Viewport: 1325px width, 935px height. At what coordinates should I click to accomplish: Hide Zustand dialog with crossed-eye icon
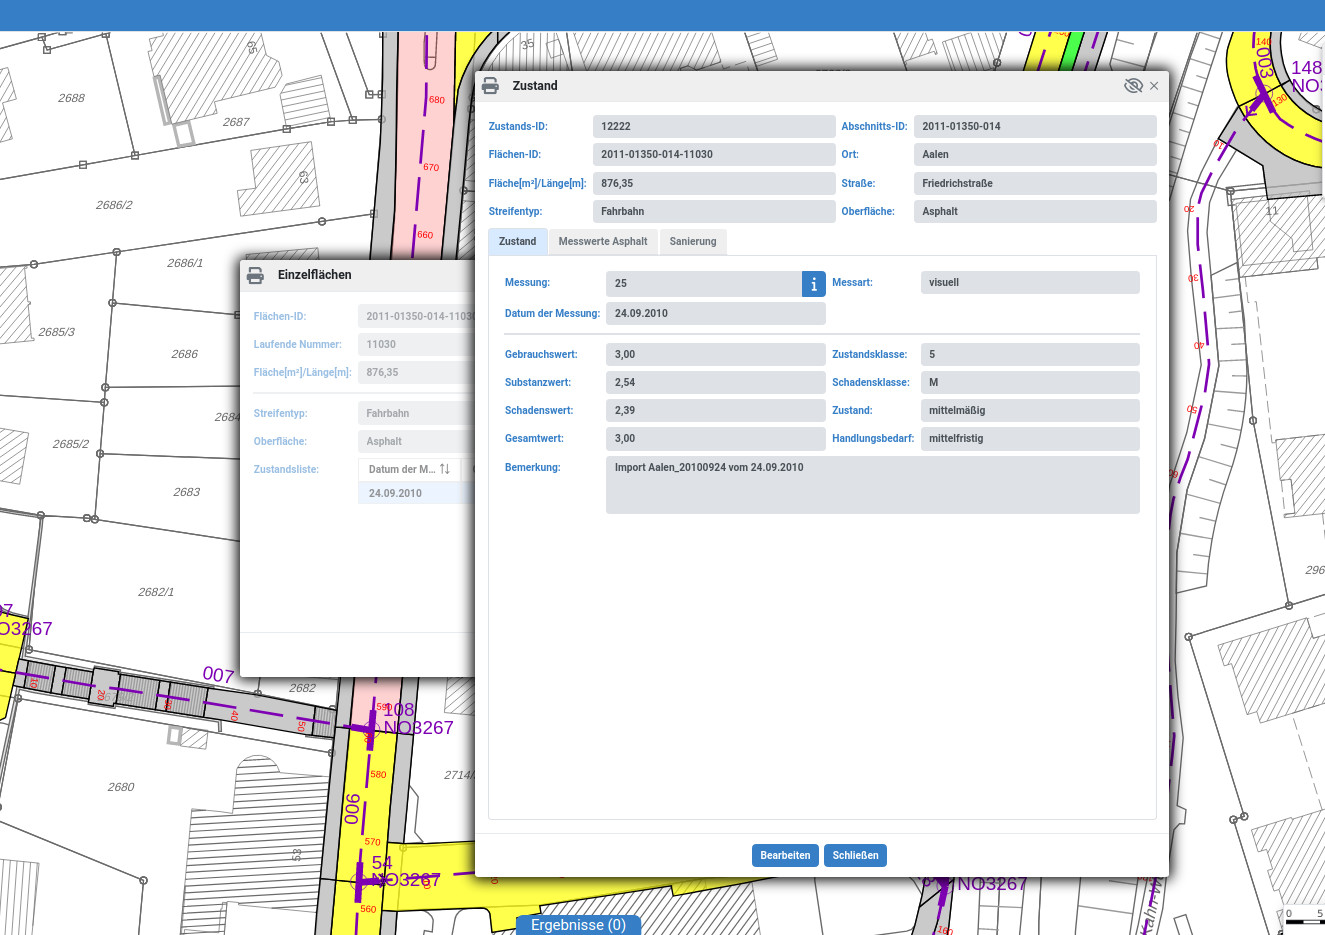point(1133,86)
